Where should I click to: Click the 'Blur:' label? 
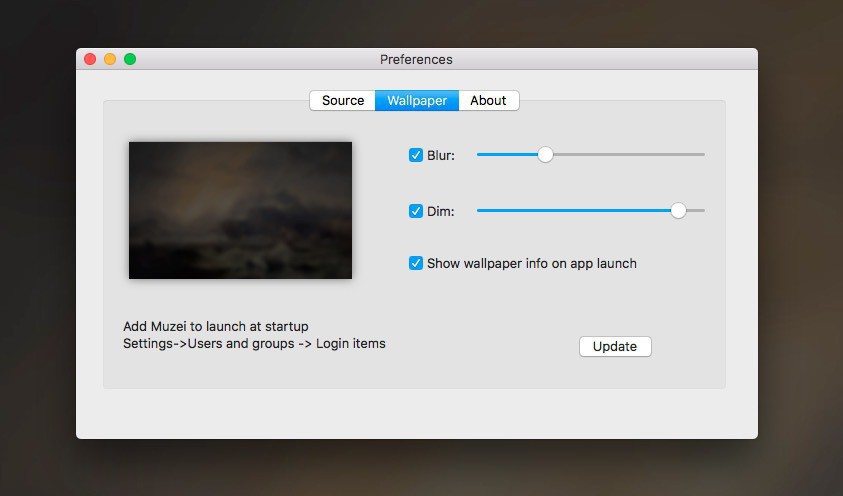pyautogui.click(x=441, y=155)
